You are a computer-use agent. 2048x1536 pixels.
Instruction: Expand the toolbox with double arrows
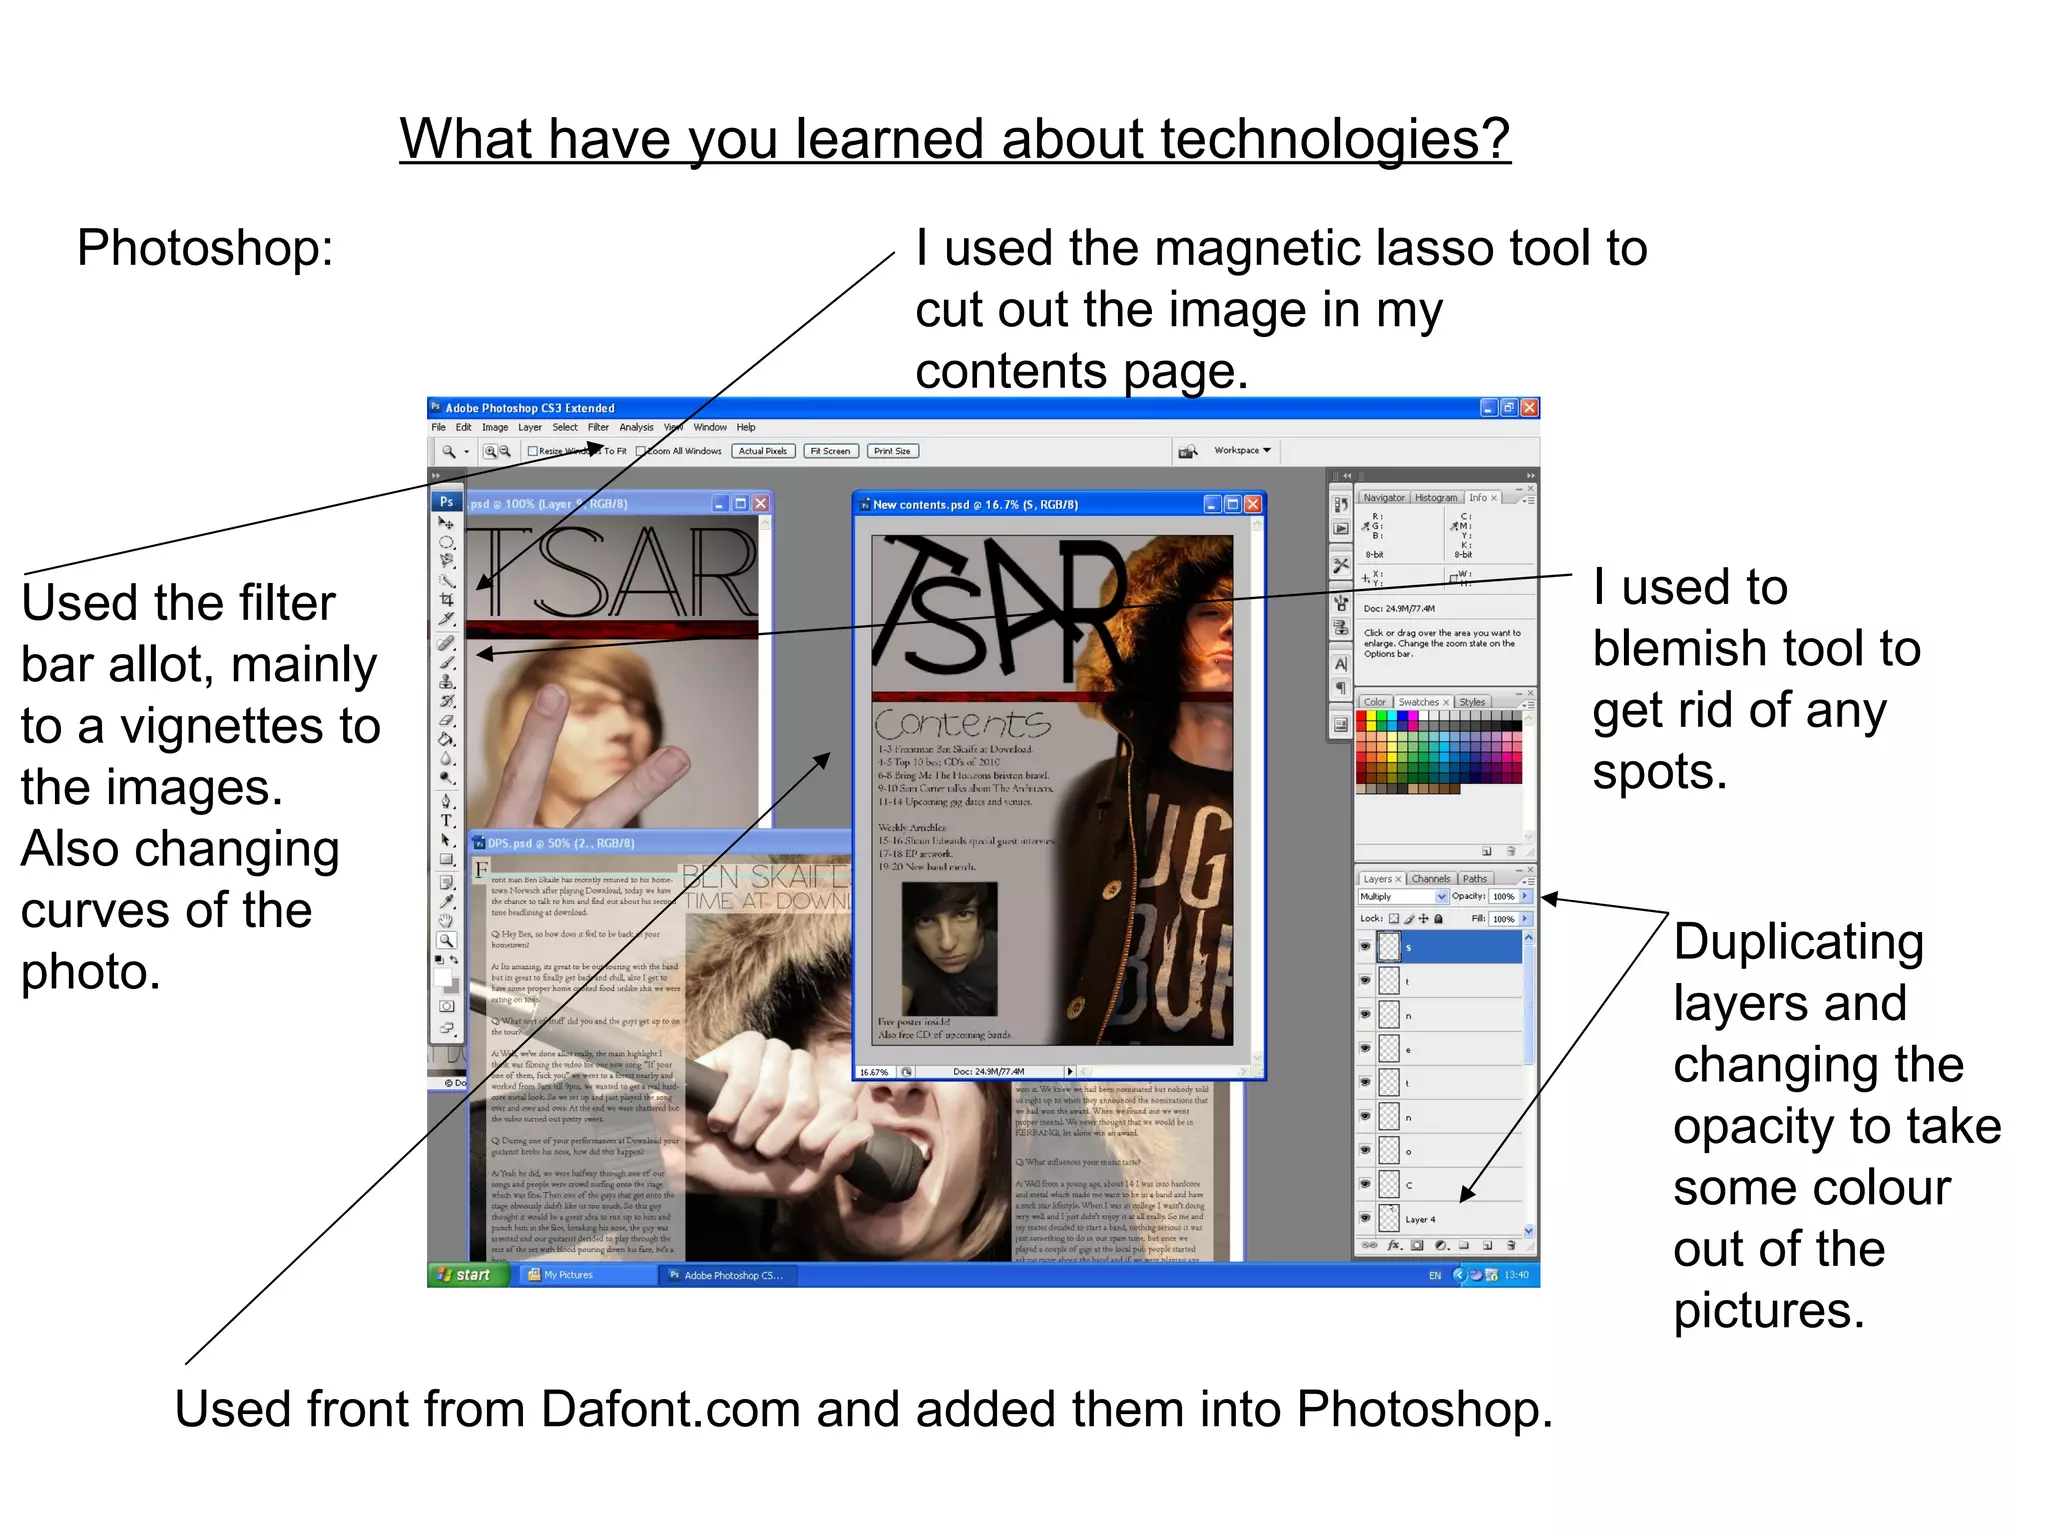[x=436, y=476]
